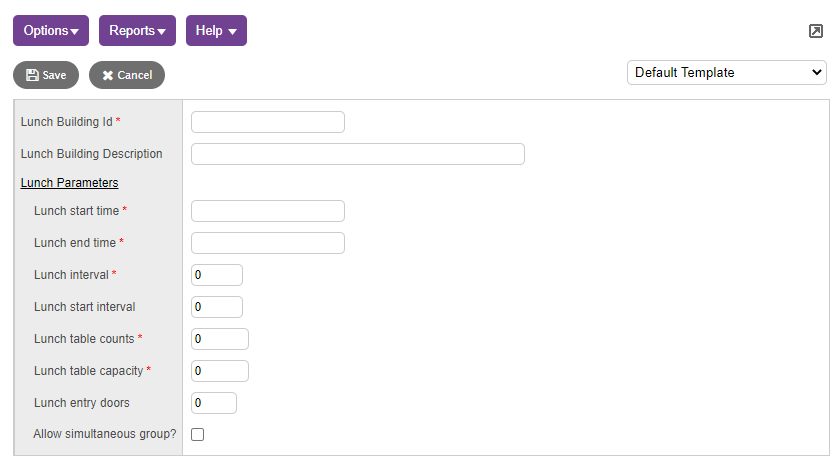Viewport: 835px width, 466px height.
Task: Click the X icon on Cancel
Action: tap(108, 76)
